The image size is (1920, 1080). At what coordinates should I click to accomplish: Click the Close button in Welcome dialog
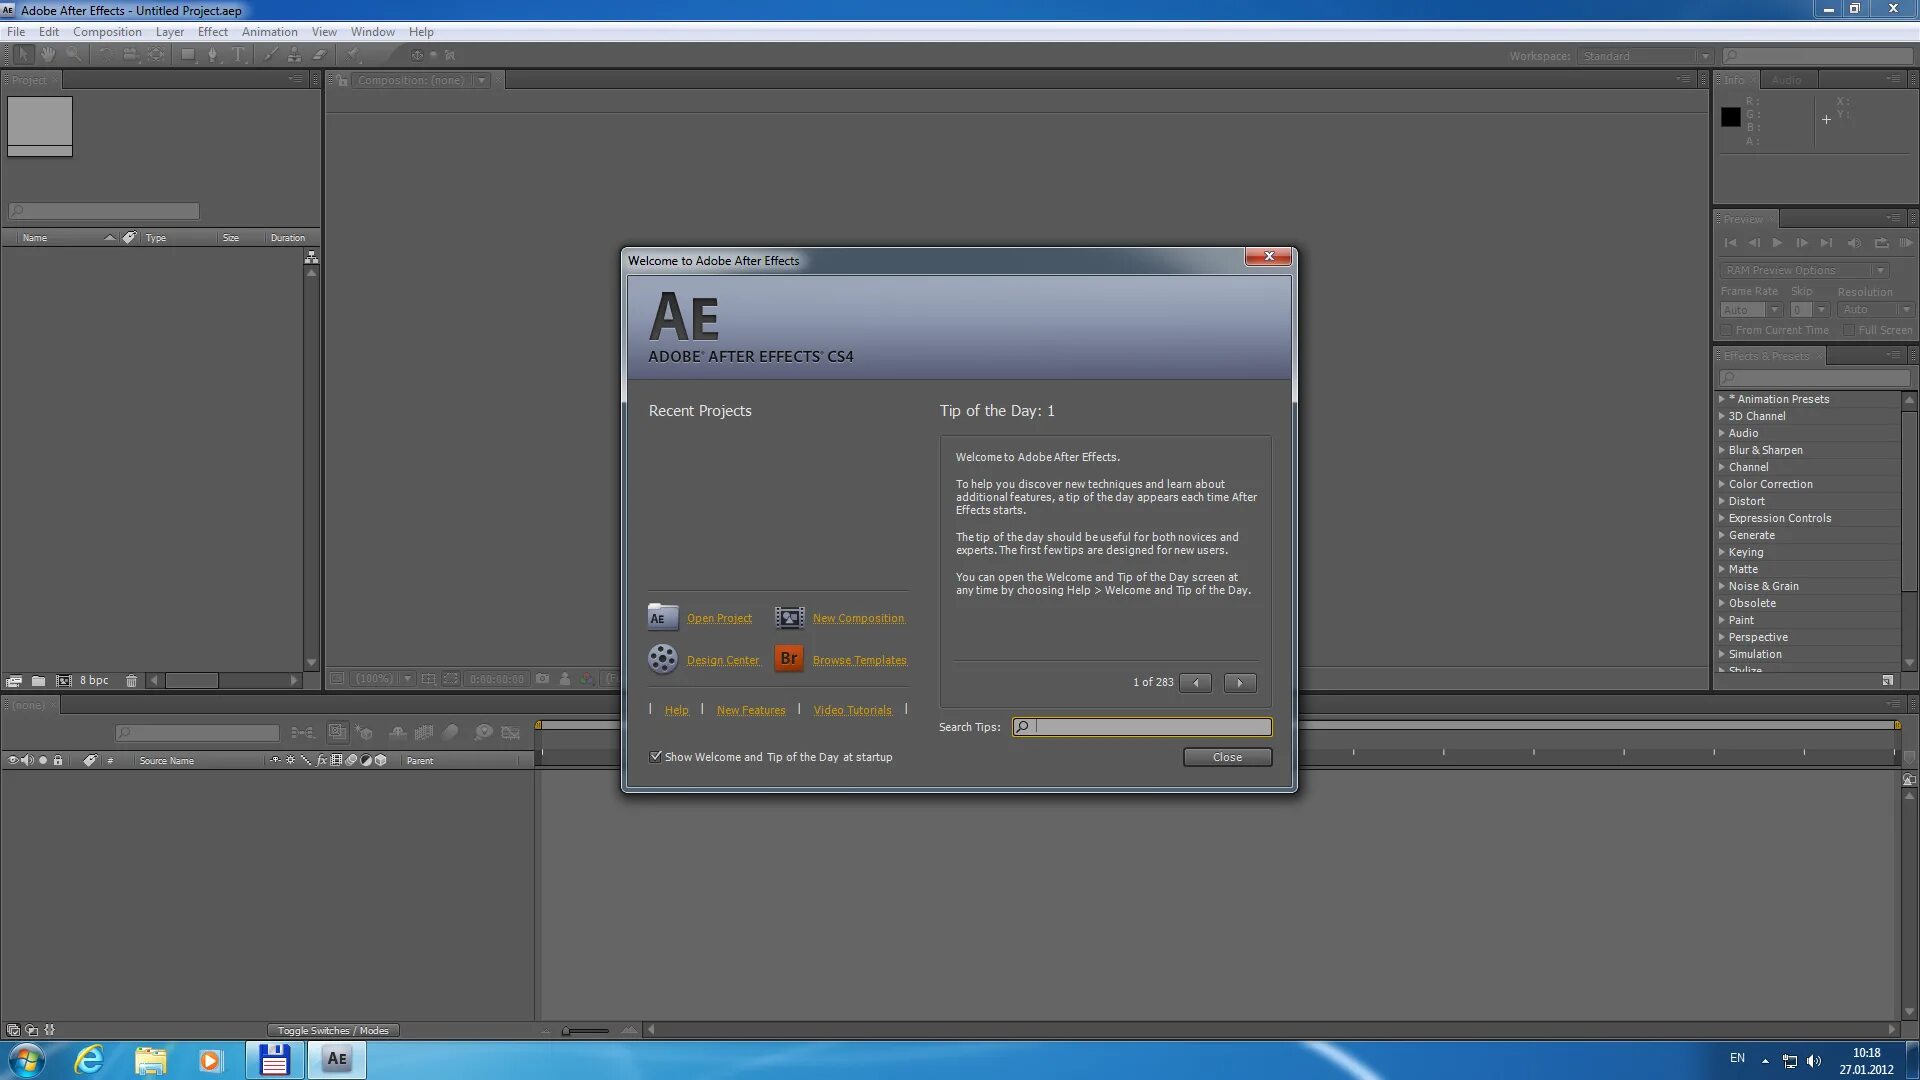pyautogui.click(x=1227, y=757)
